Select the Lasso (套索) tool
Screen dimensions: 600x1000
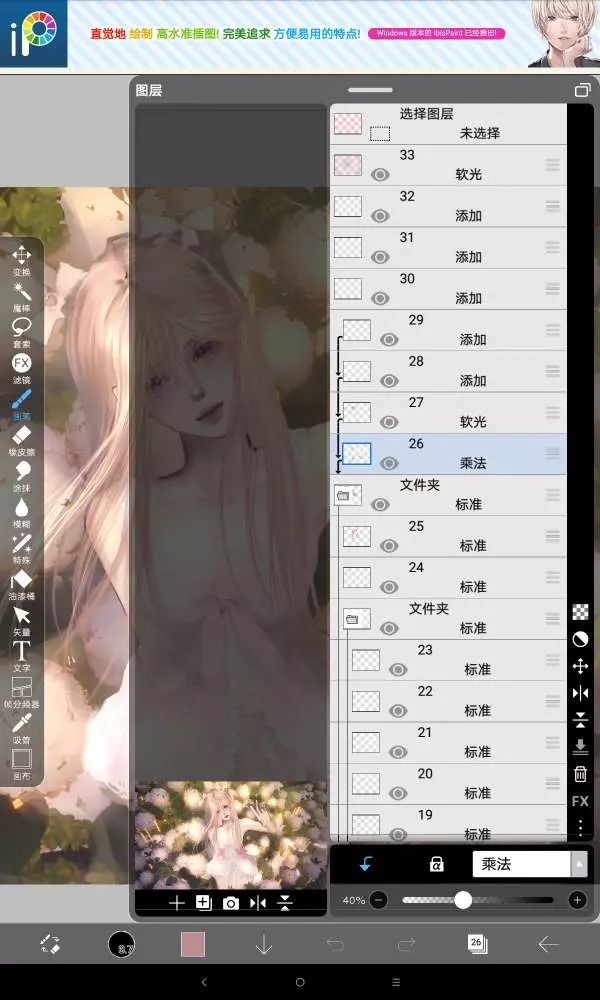click(22, 332)
